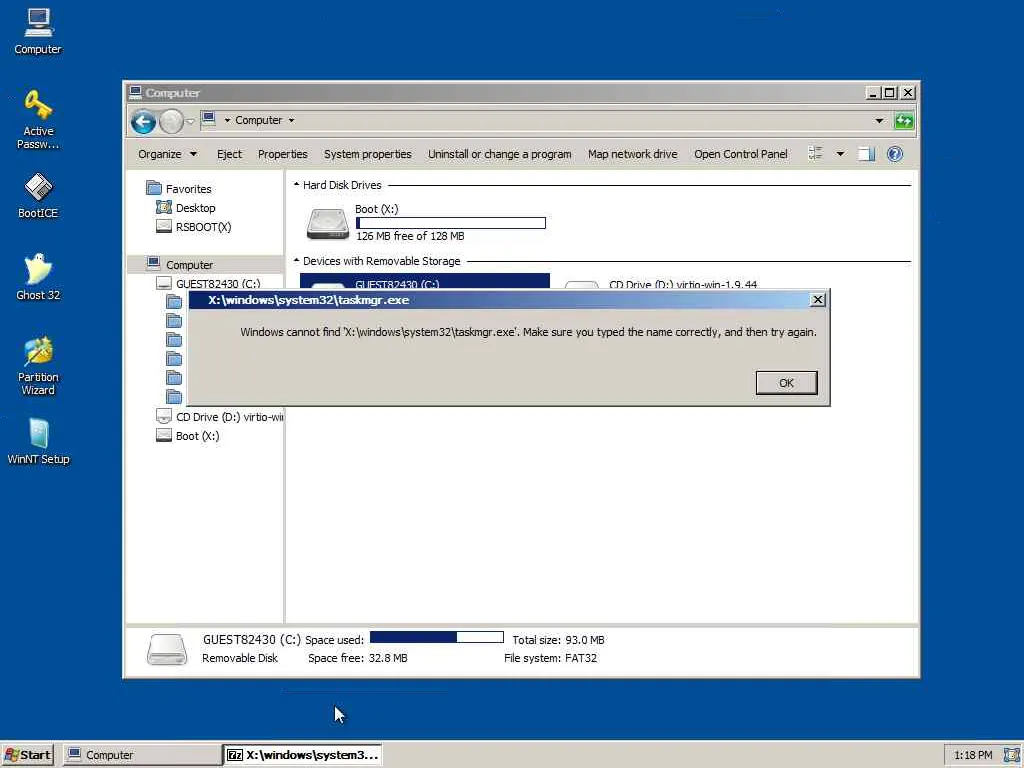Viewport: 1024px width, 768px height.
Task: Click the Forward navigation arrow
Action: 171,121
